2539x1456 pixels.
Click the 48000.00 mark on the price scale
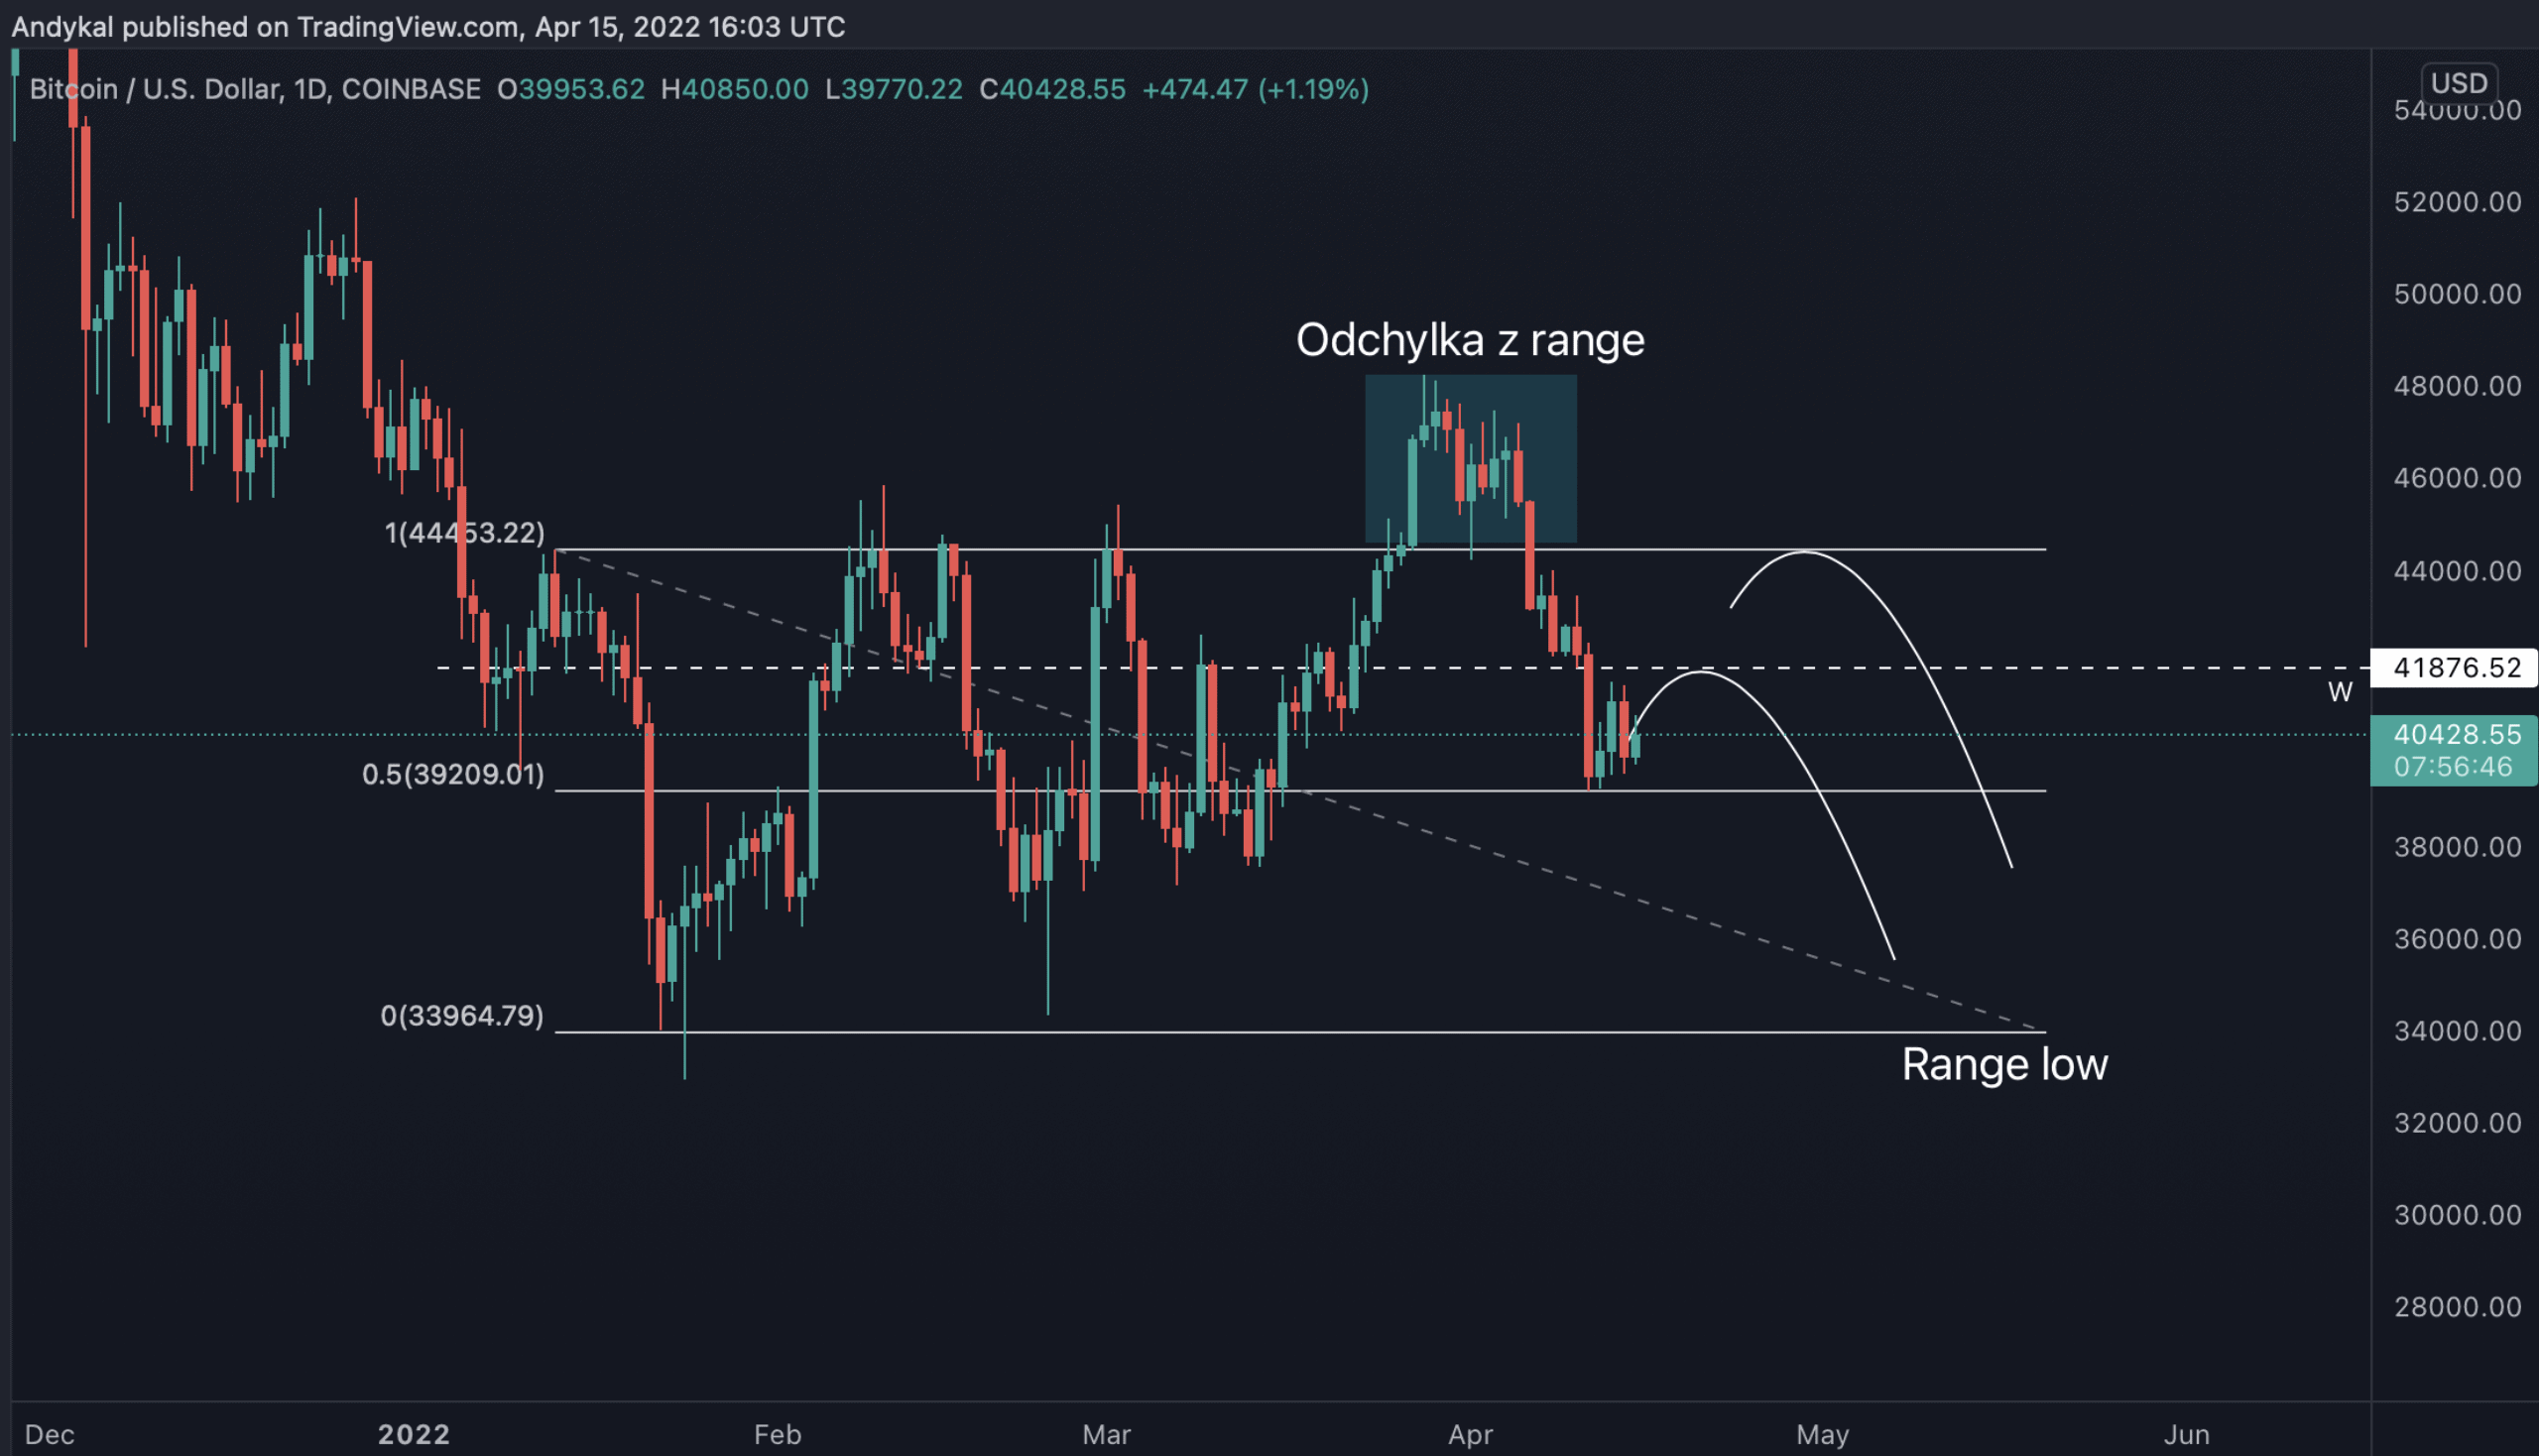tap(2456, 386)
